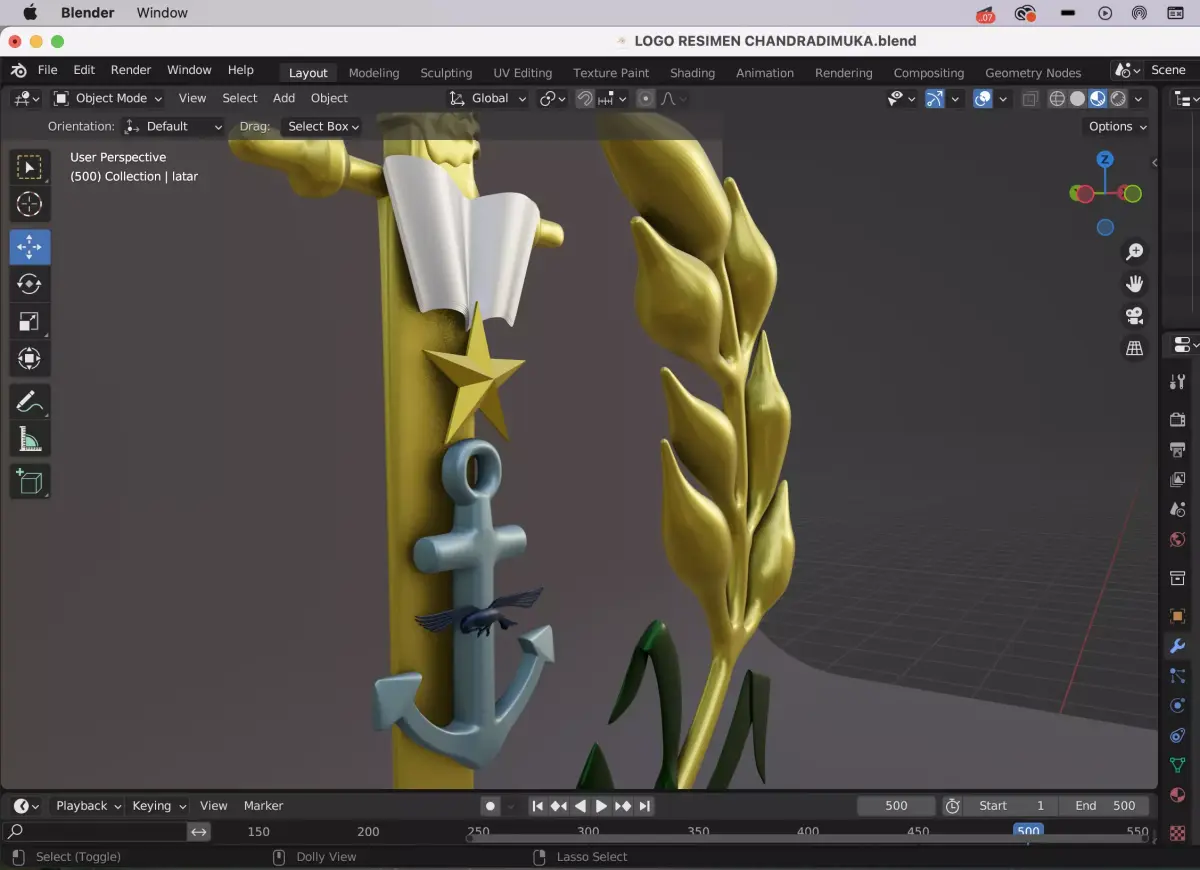Click the playhead marker at 500
The width and height of the screenshot is (1200, 870).
tap(1028, 831)
